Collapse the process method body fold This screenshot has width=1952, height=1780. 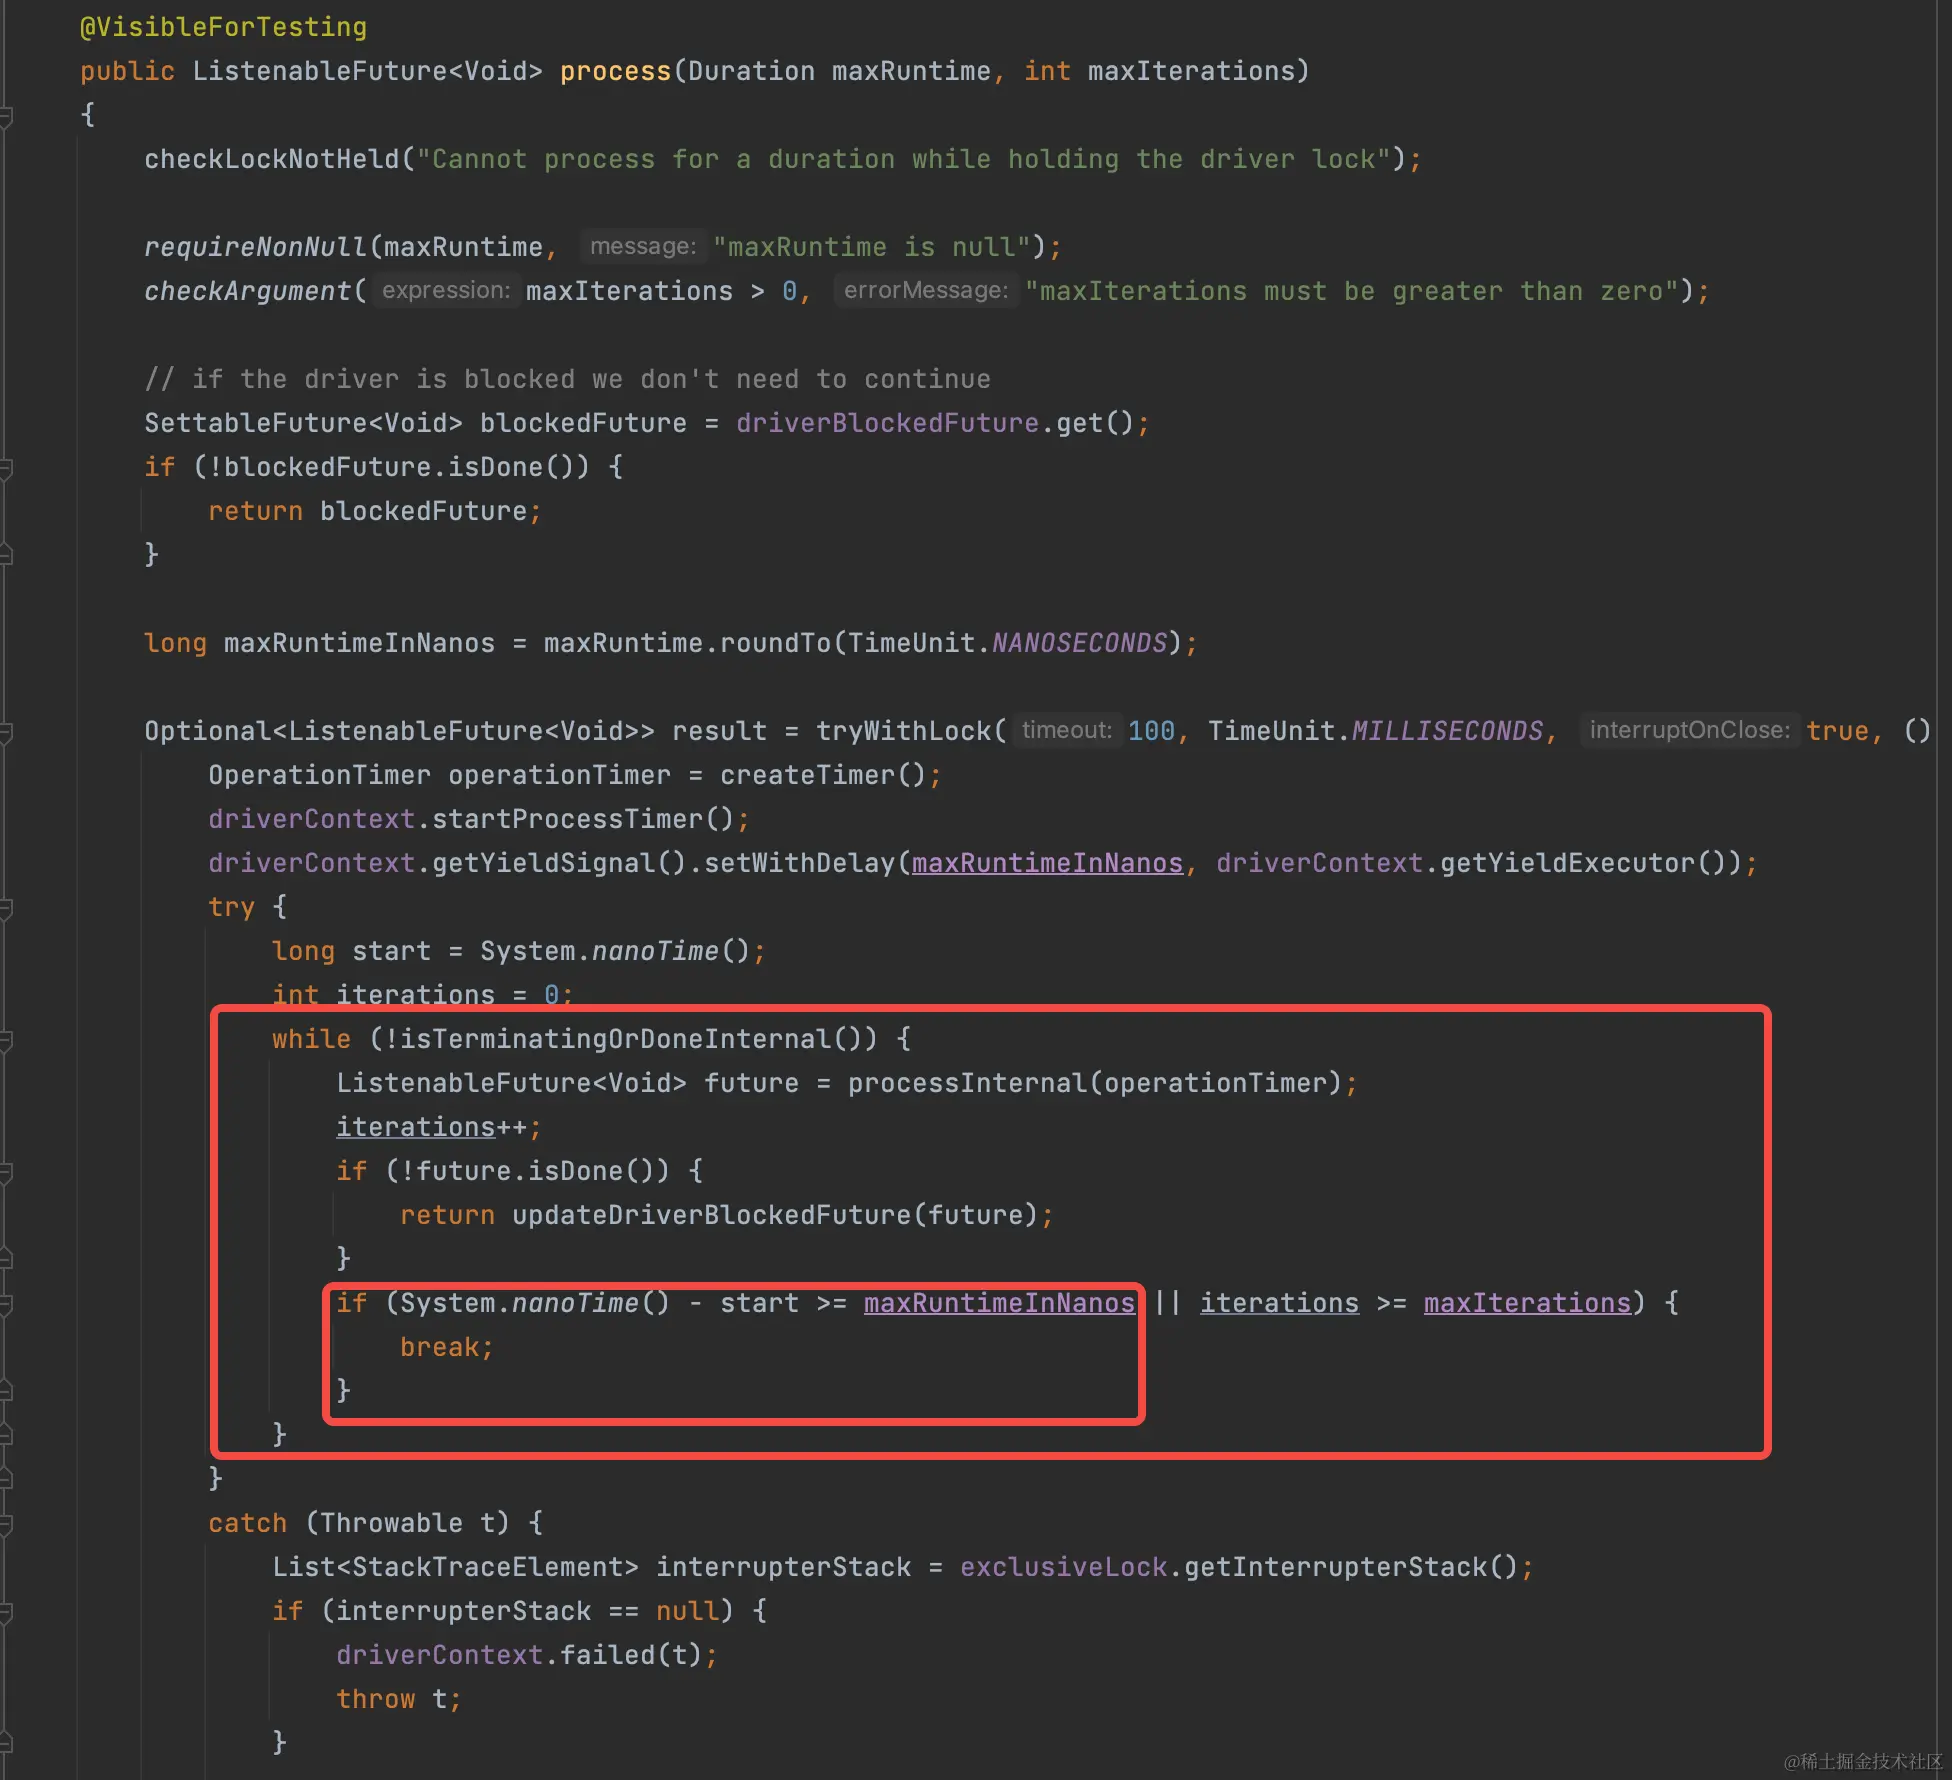click(x=5, y=116)
